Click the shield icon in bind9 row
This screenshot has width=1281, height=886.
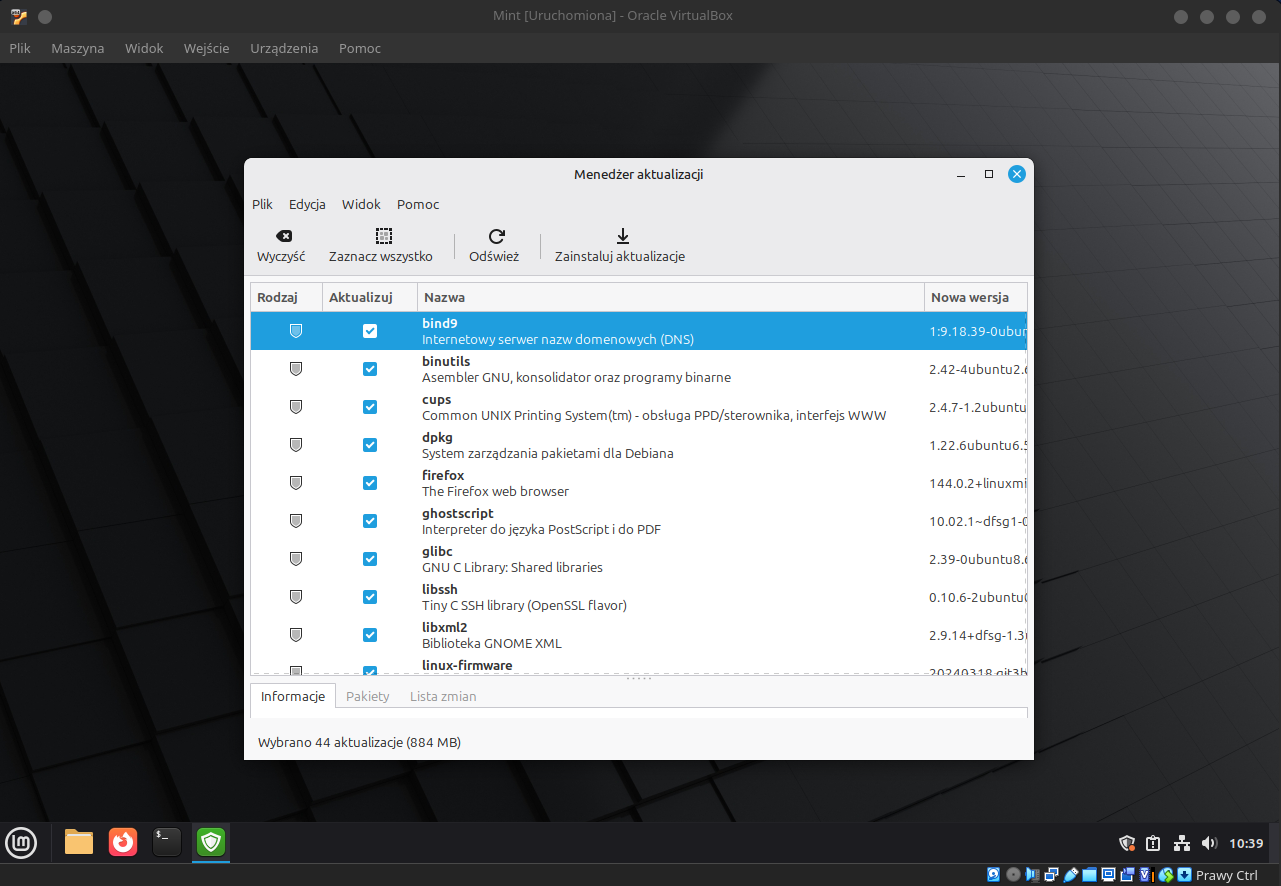(295, 331)
